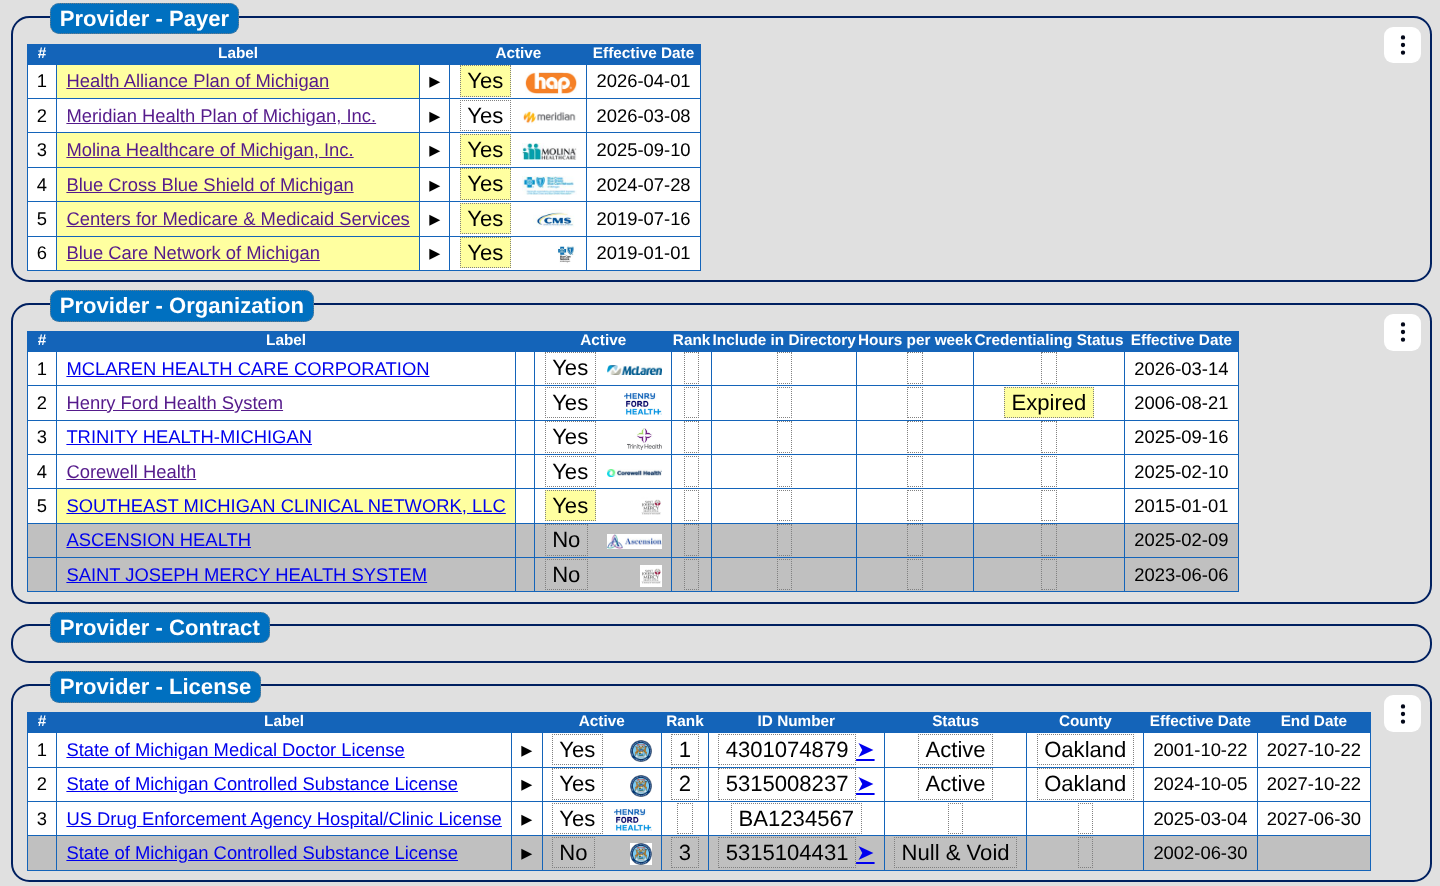This screenshot has width=1440, height=886.
Task: Click the effective date 2026-04-01
Action: click(x=644, y=81)
